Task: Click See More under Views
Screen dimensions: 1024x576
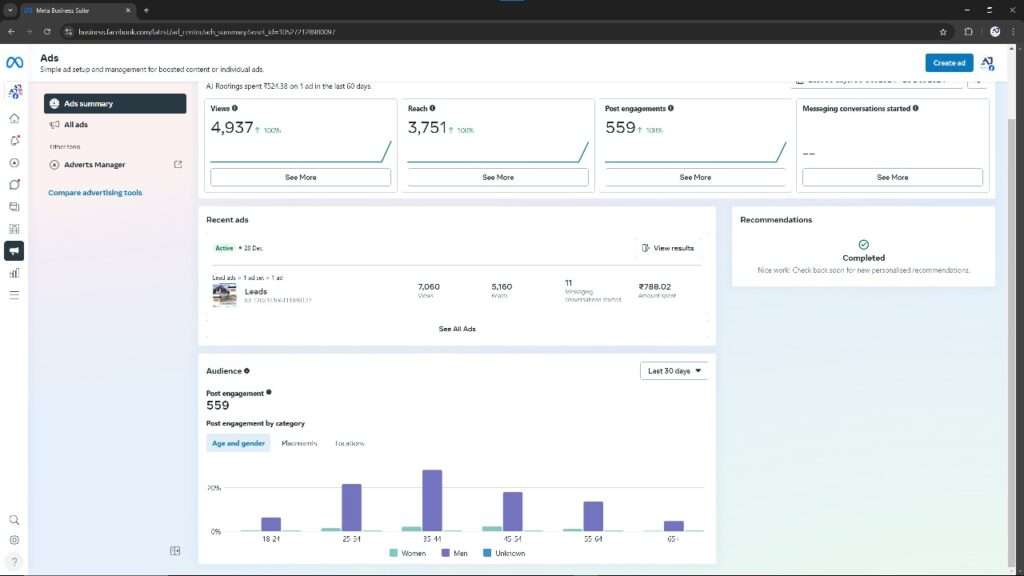Action: (x=300, y=177)
